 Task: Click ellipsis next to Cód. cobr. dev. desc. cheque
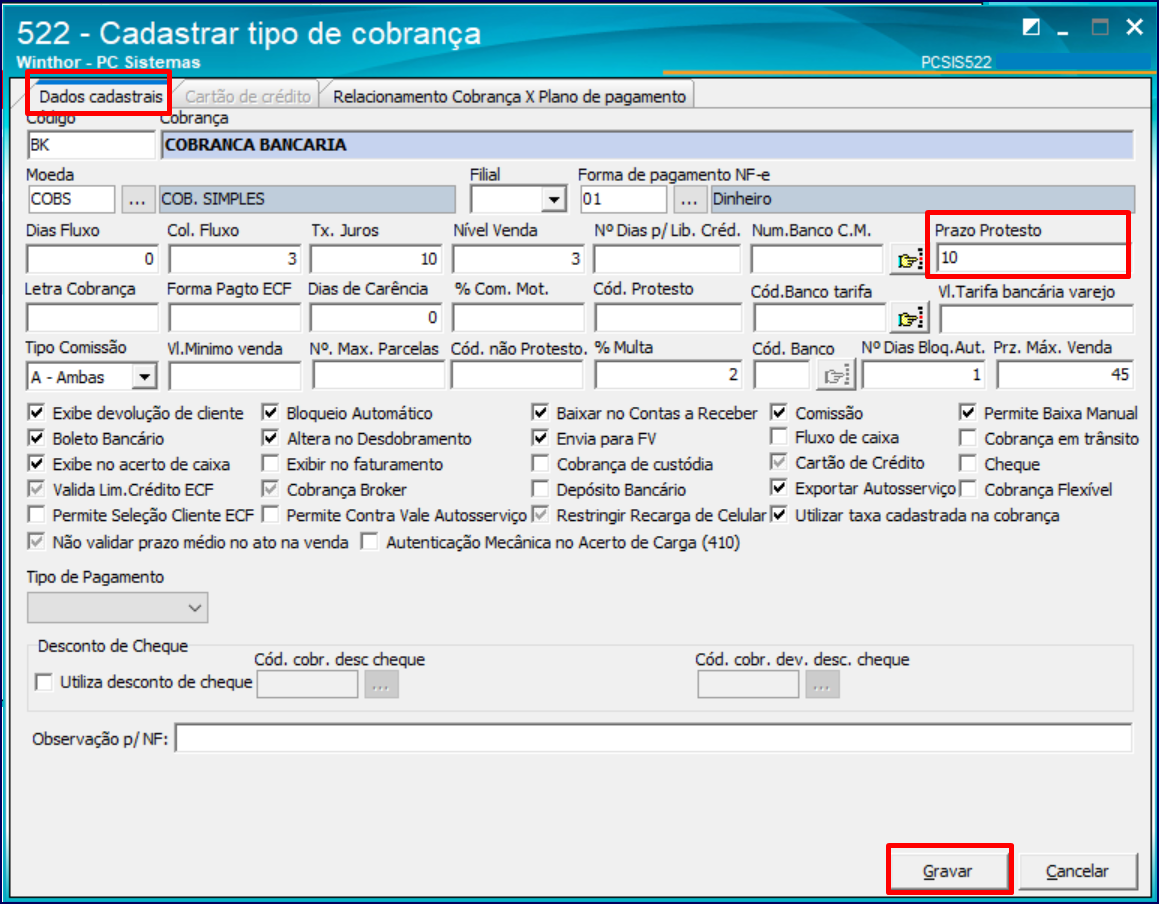(821, 685)
